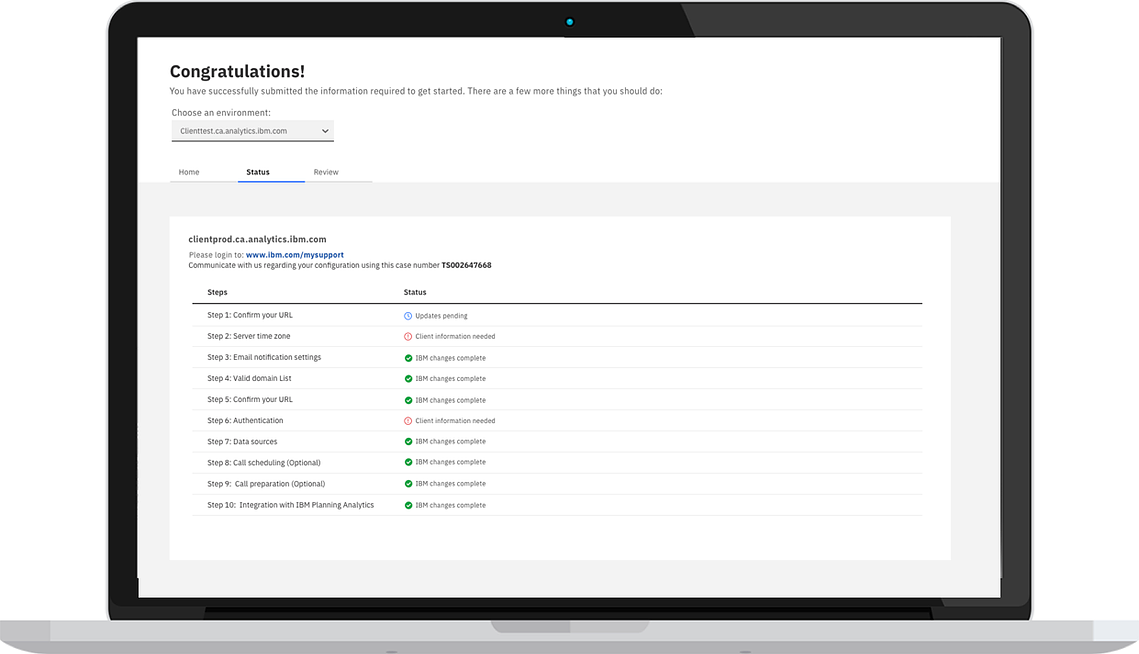Click case number TS002647668
This screenshot has height=654, width=1139.
(x=466, y=265)
